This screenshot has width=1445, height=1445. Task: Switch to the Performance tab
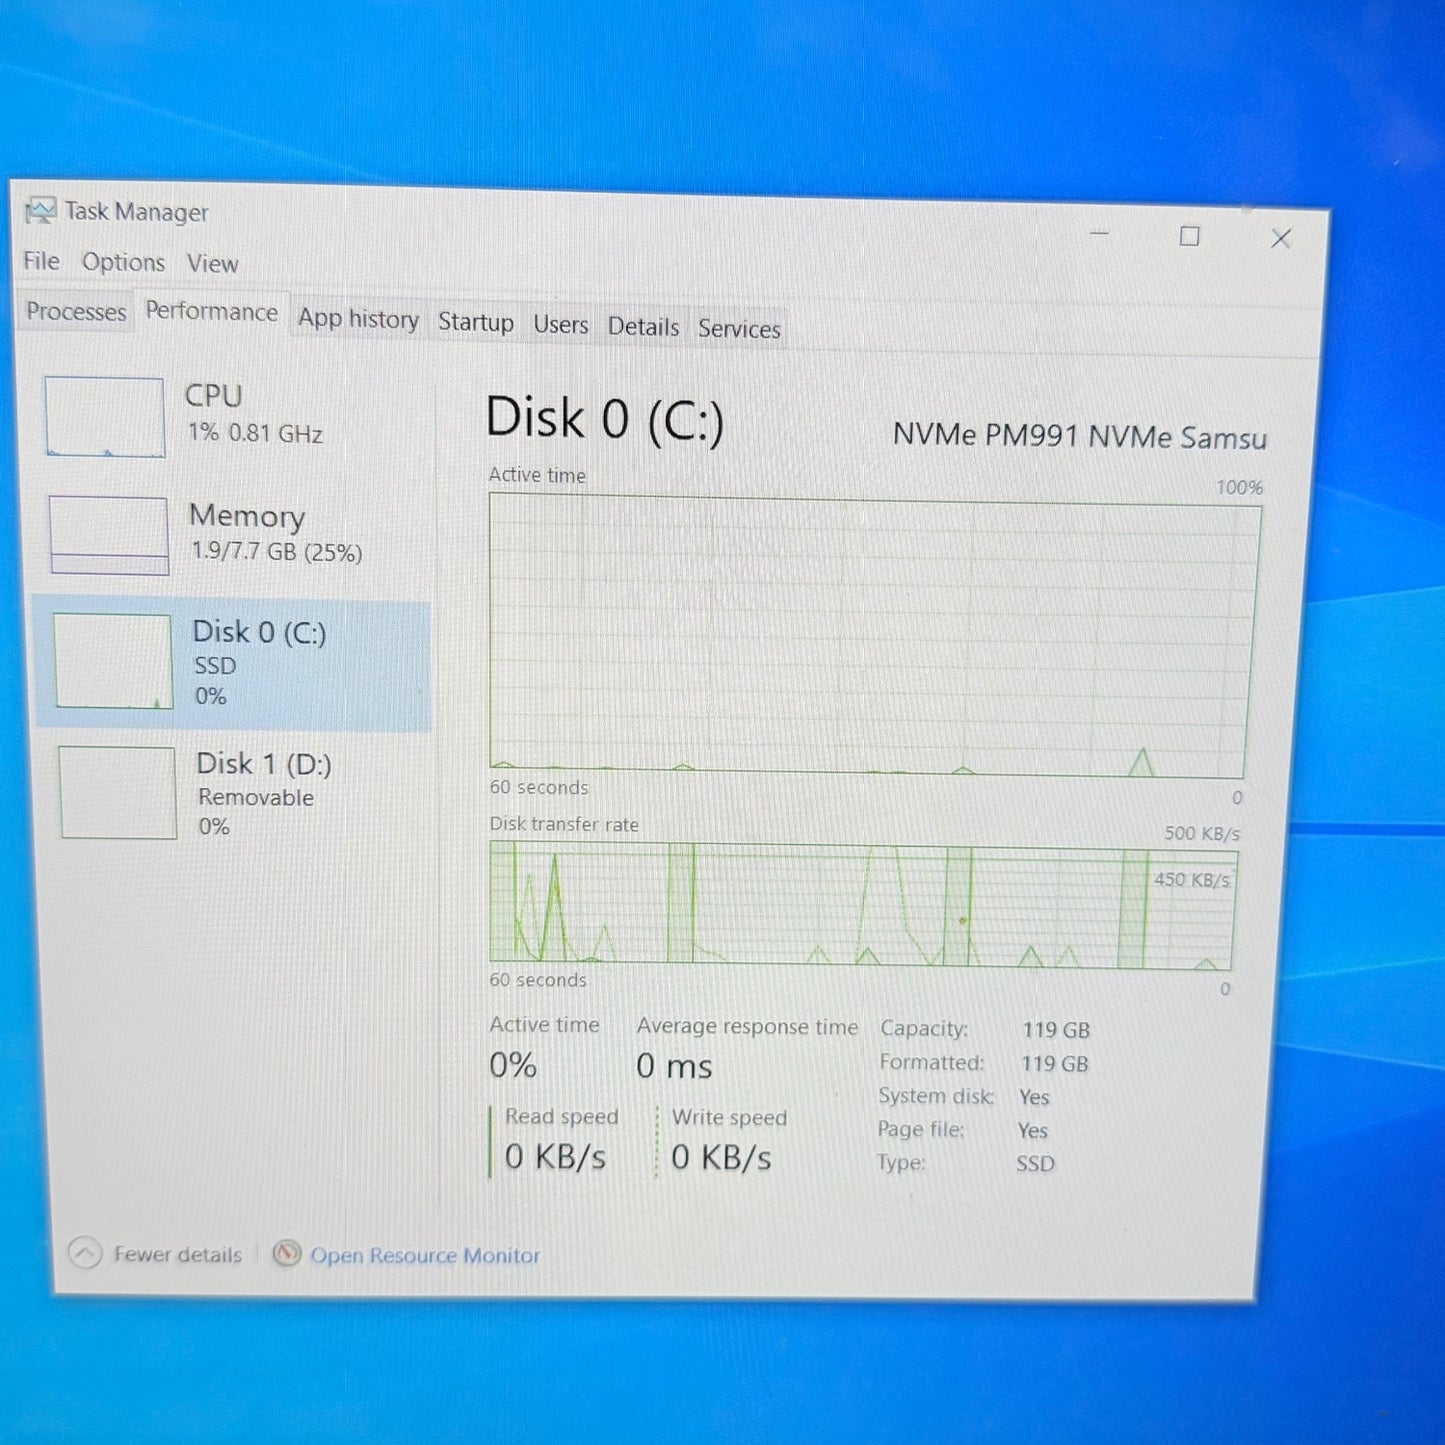point(212,312)
